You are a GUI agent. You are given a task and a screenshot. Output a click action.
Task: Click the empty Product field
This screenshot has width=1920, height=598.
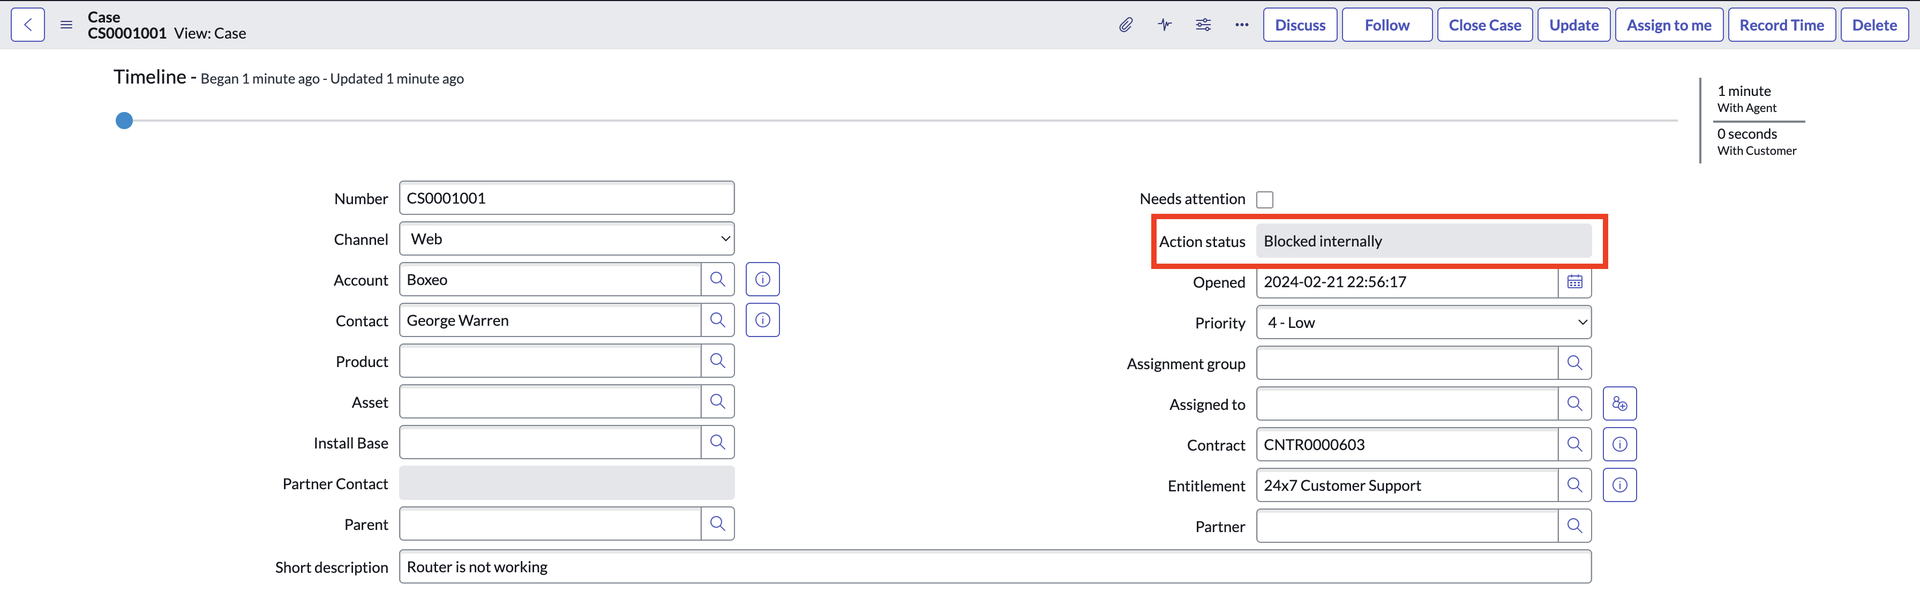550,362
